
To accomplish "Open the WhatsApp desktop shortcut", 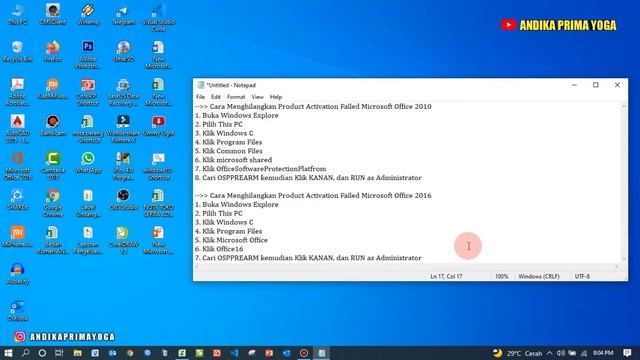I will tap(88, 162).
